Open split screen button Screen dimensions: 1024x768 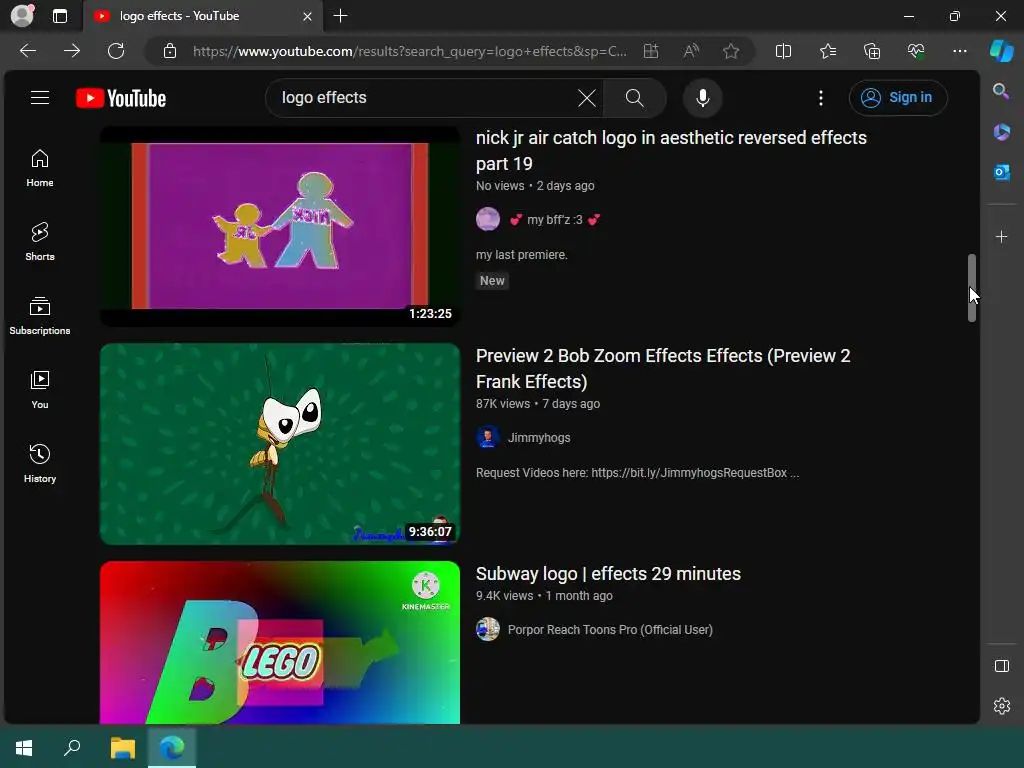point(783,51)
